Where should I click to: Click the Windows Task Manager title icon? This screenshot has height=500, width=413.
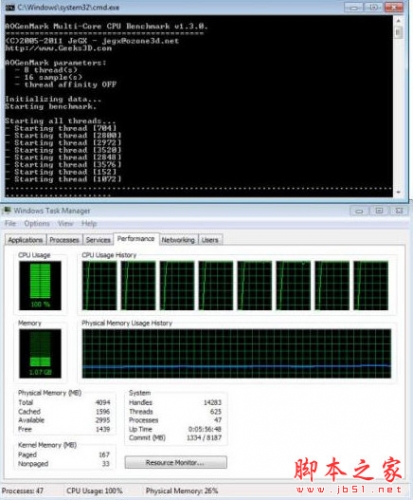tap(6, 210)
